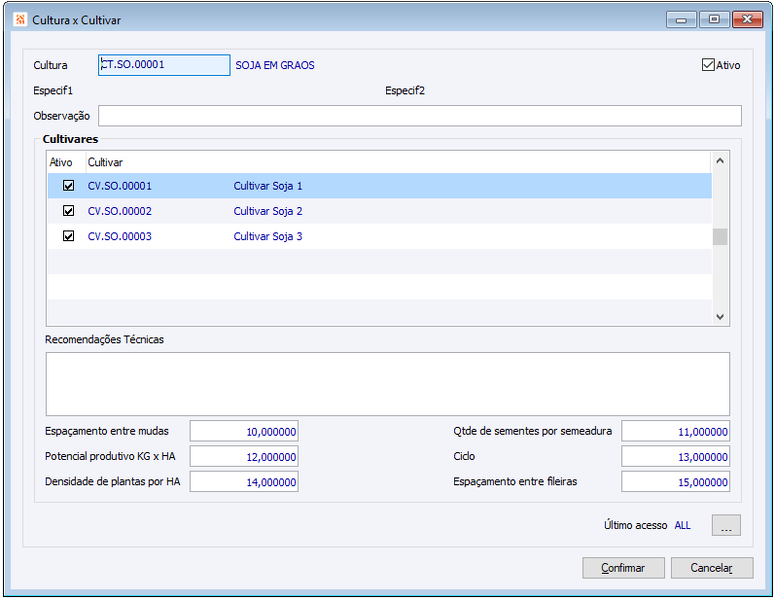Maximize the Cultura x Cultivar window
The width and height of the screenshot is (775, 600).
pyautogui.click(x=714, y=20)
